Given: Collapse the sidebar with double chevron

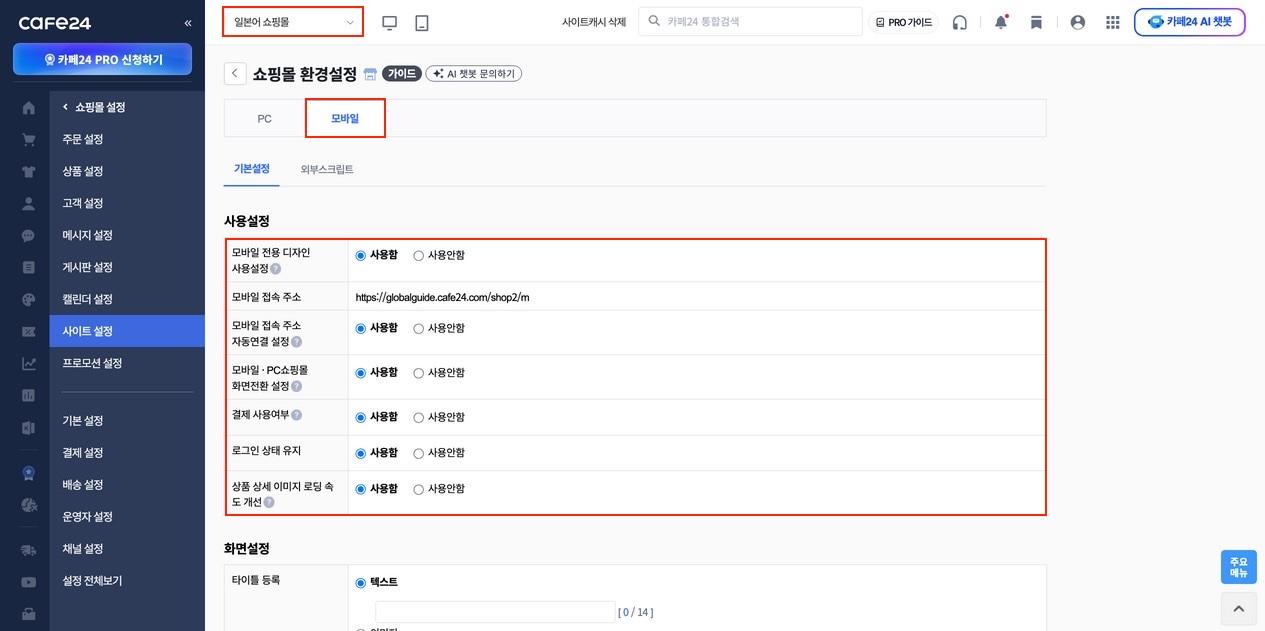Looking at the screenshot, I should pyautogui.click(x=188, y=23).
